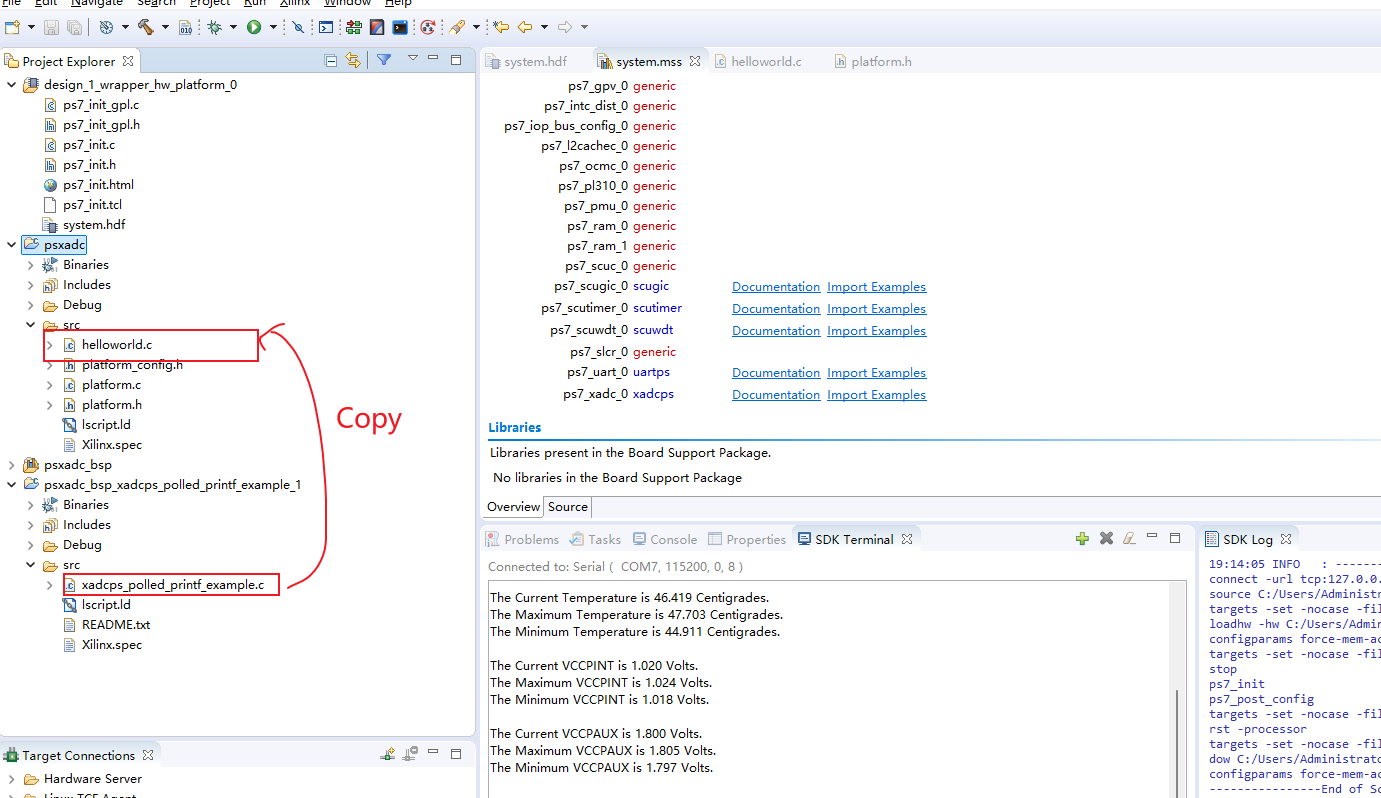Click Import Examples for ps7_xadc_0
The height and width of the screenshot is (798, 1381).
tap(876, 395)
